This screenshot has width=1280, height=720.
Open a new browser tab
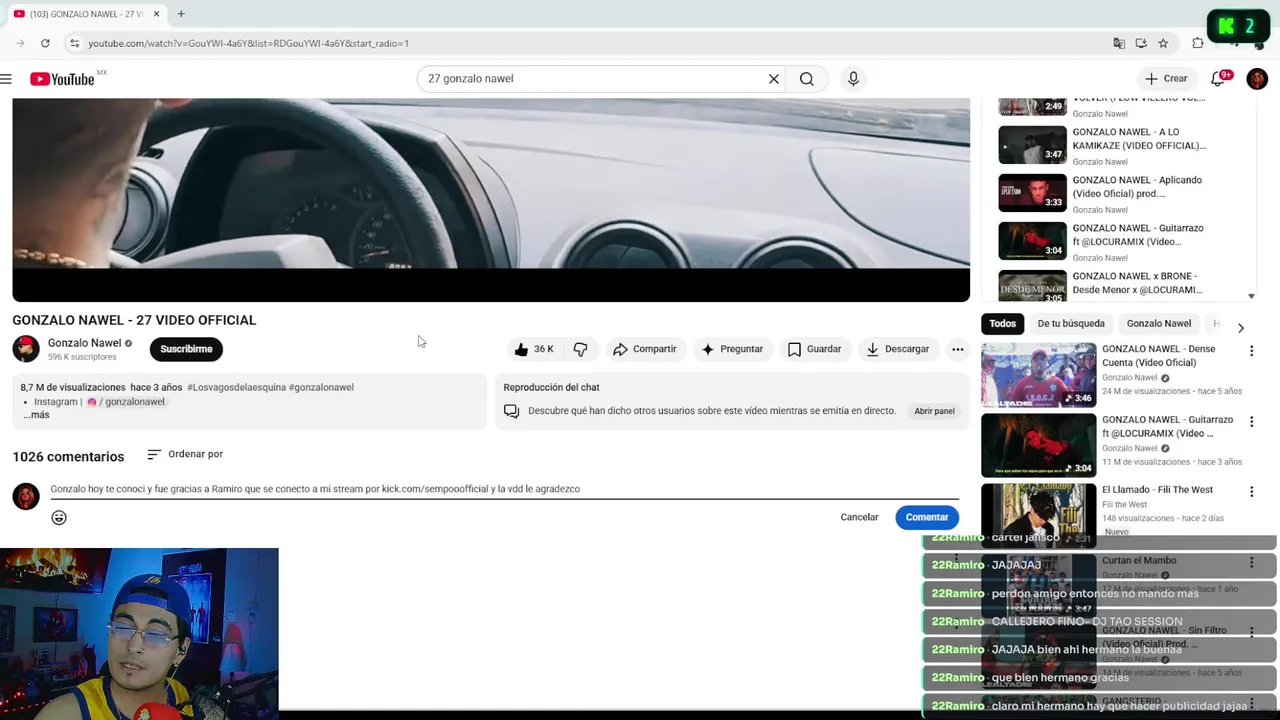tap(181, 14)
